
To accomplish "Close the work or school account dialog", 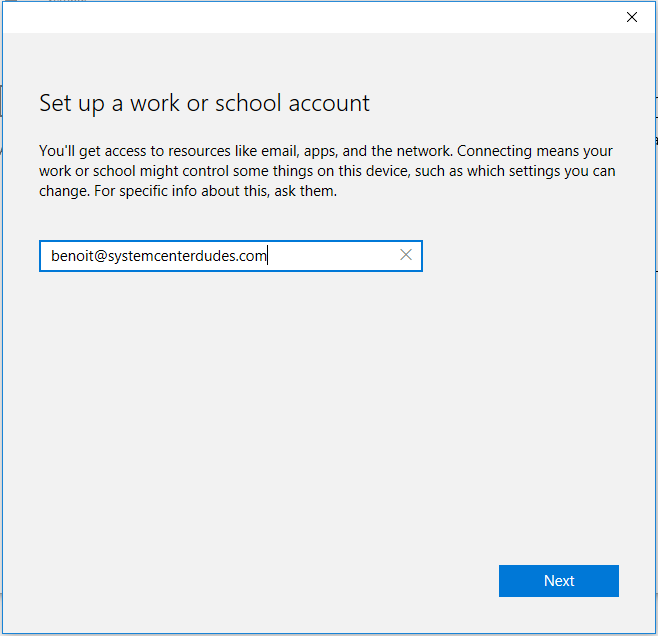I will 632,17.
